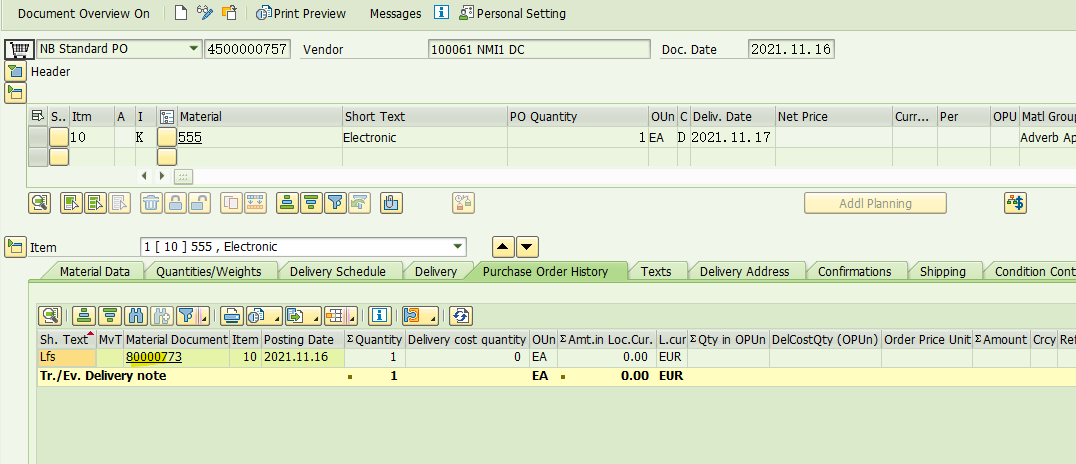Click the info icon in PO history toolbar
1076x464 pixels.
coord(380,316)
